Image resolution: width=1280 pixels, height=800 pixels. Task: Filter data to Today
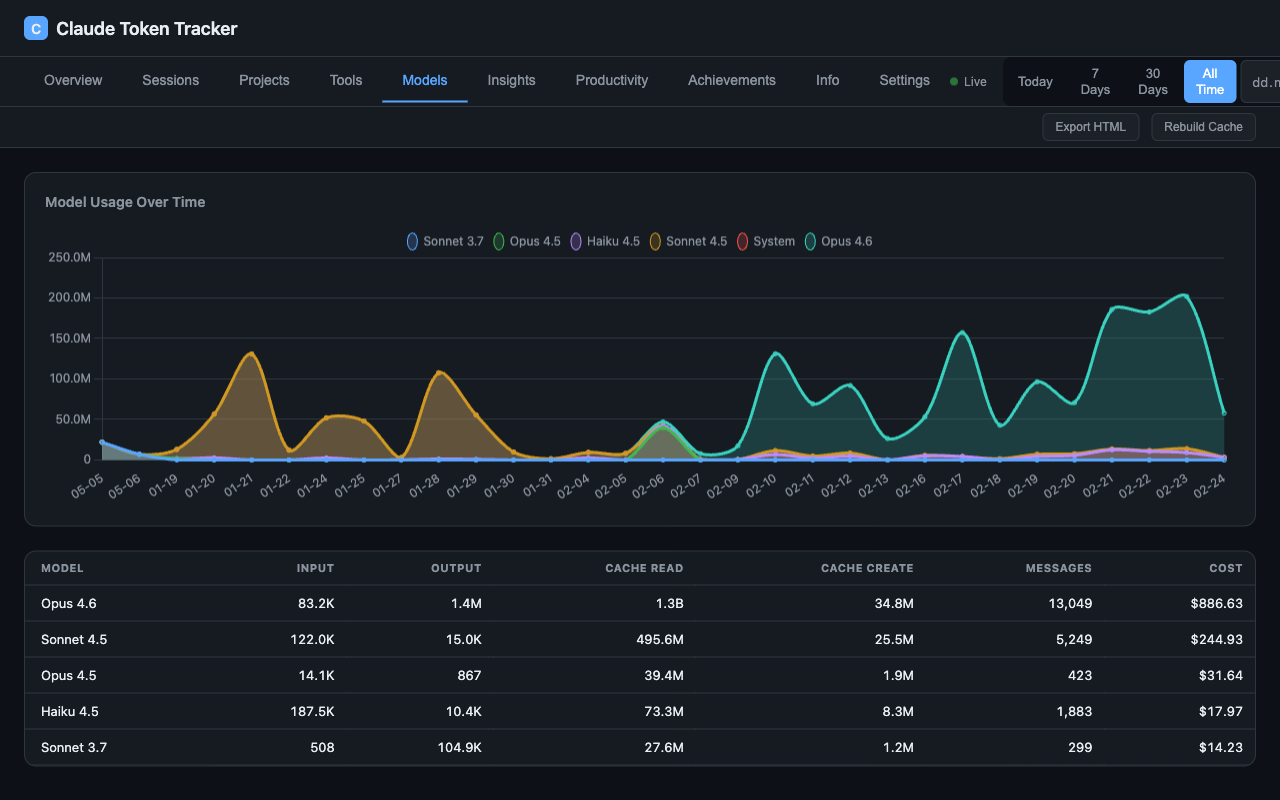coord(1035,81)
